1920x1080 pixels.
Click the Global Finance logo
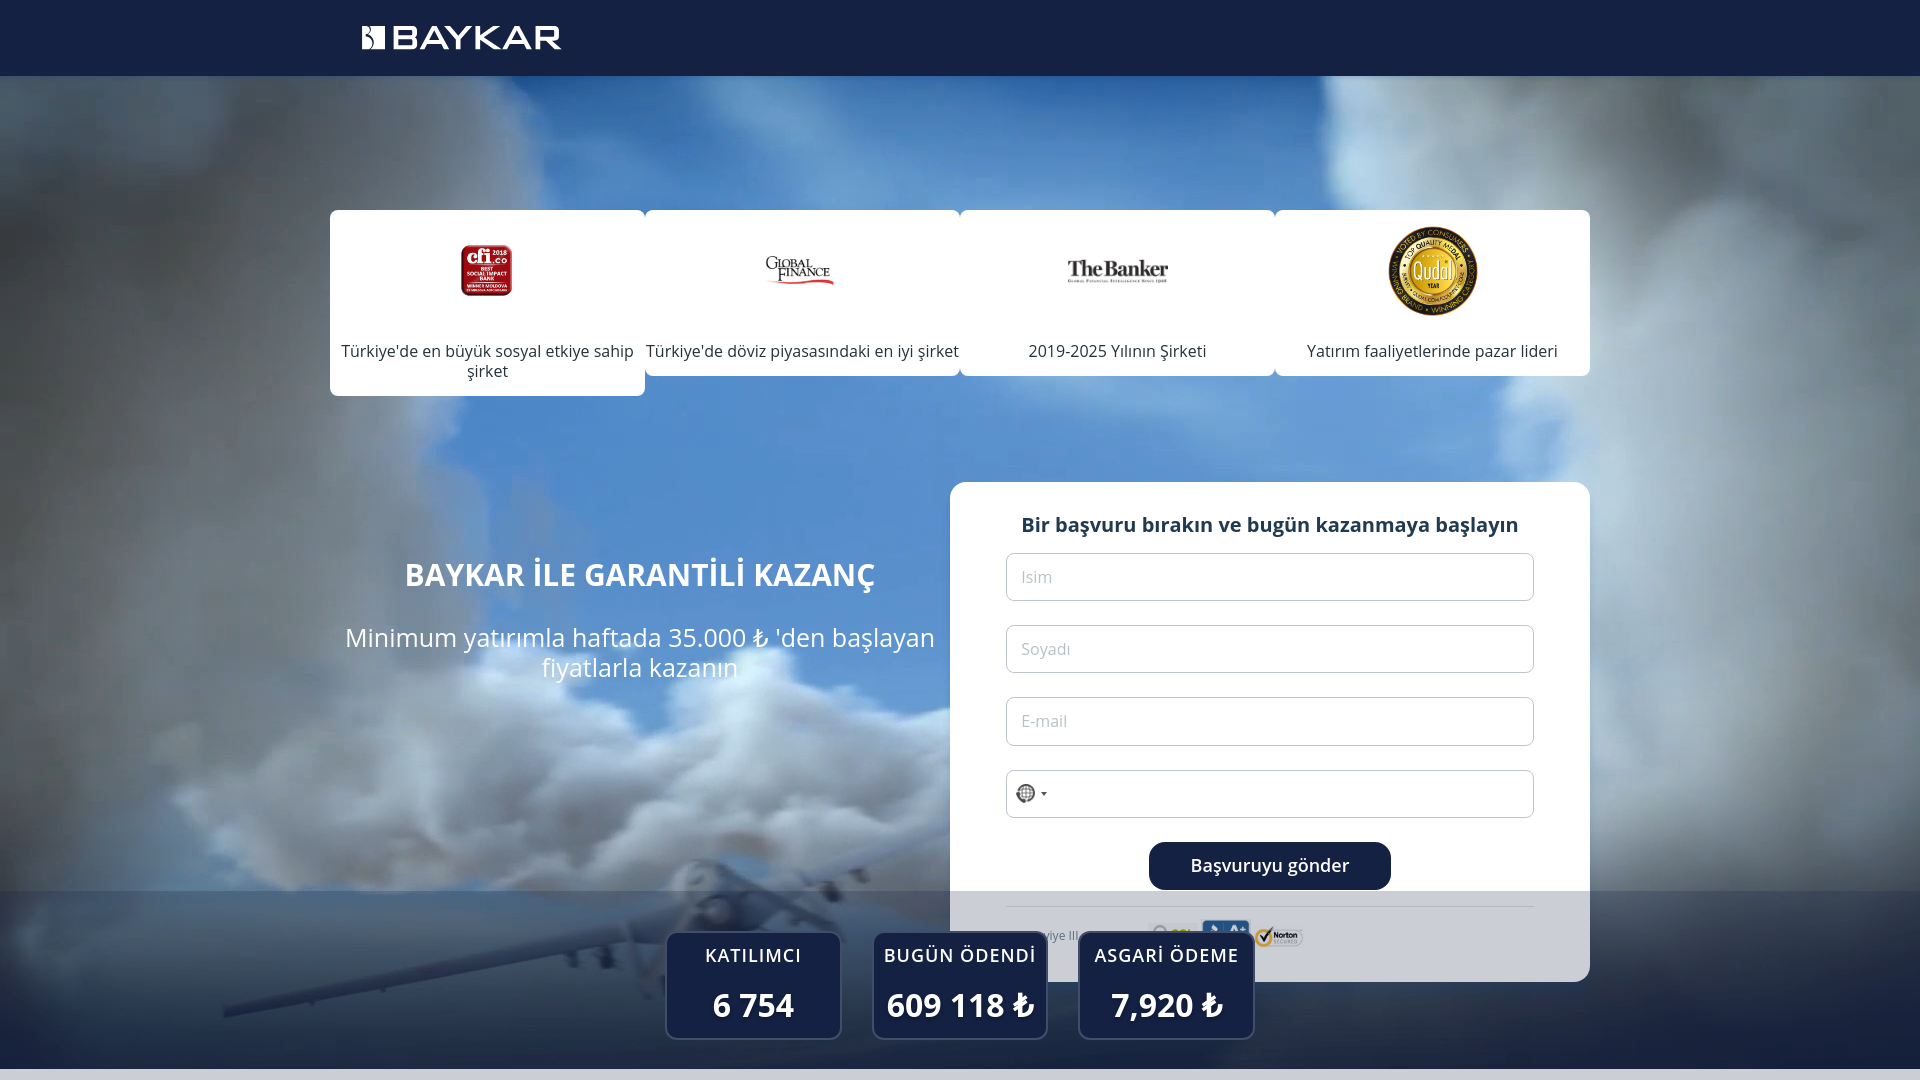(800, 270)
